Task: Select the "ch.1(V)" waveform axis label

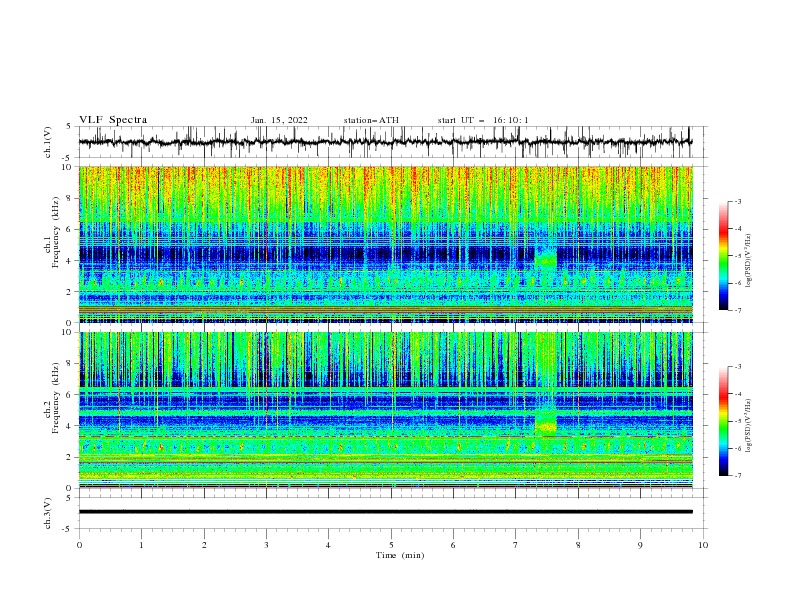Action: tap(48, 142)
